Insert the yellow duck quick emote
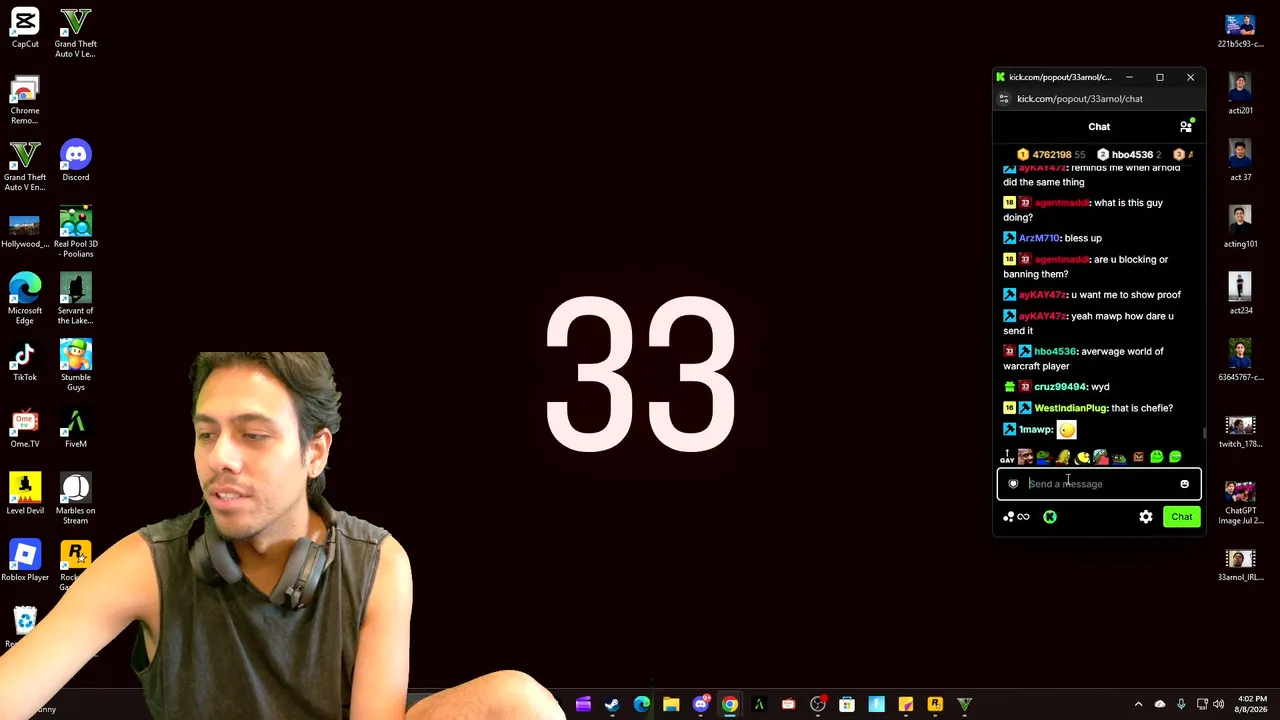1280x720 pixels. (1082, 457)
